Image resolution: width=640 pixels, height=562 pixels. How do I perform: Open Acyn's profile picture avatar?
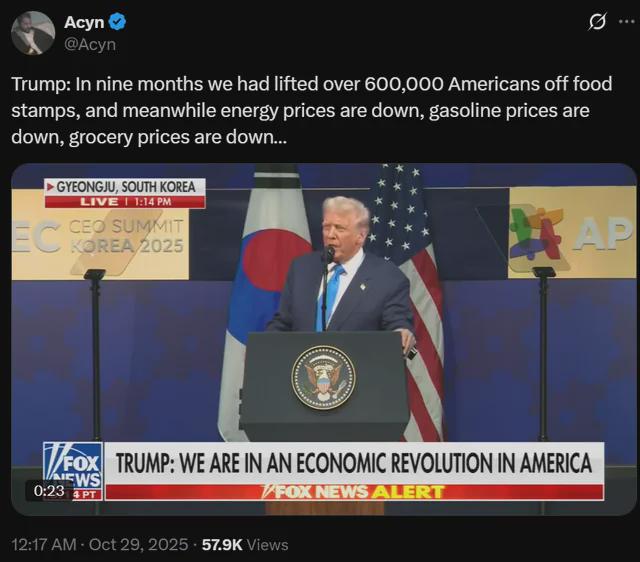33,33
